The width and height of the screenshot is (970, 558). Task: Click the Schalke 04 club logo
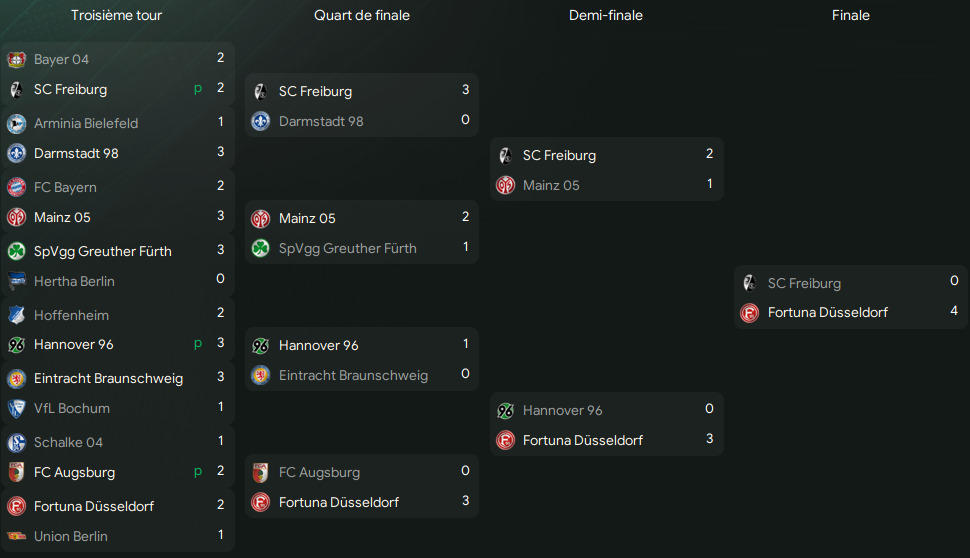click(16, 442)
